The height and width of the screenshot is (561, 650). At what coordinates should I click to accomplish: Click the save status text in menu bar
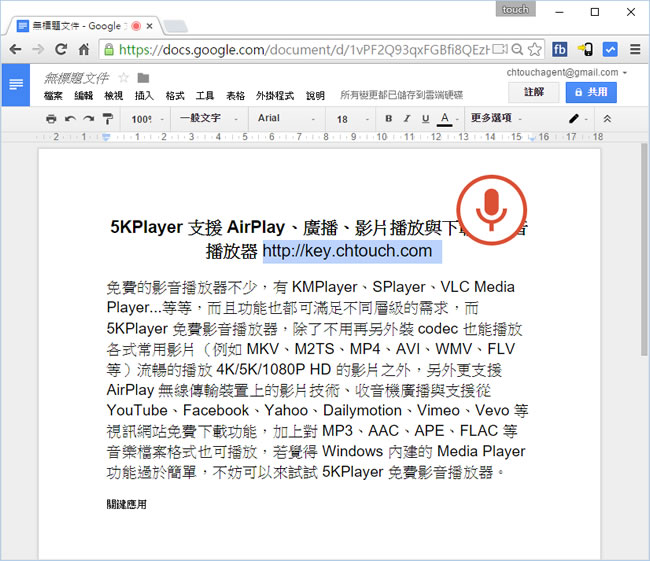(401, 95)
